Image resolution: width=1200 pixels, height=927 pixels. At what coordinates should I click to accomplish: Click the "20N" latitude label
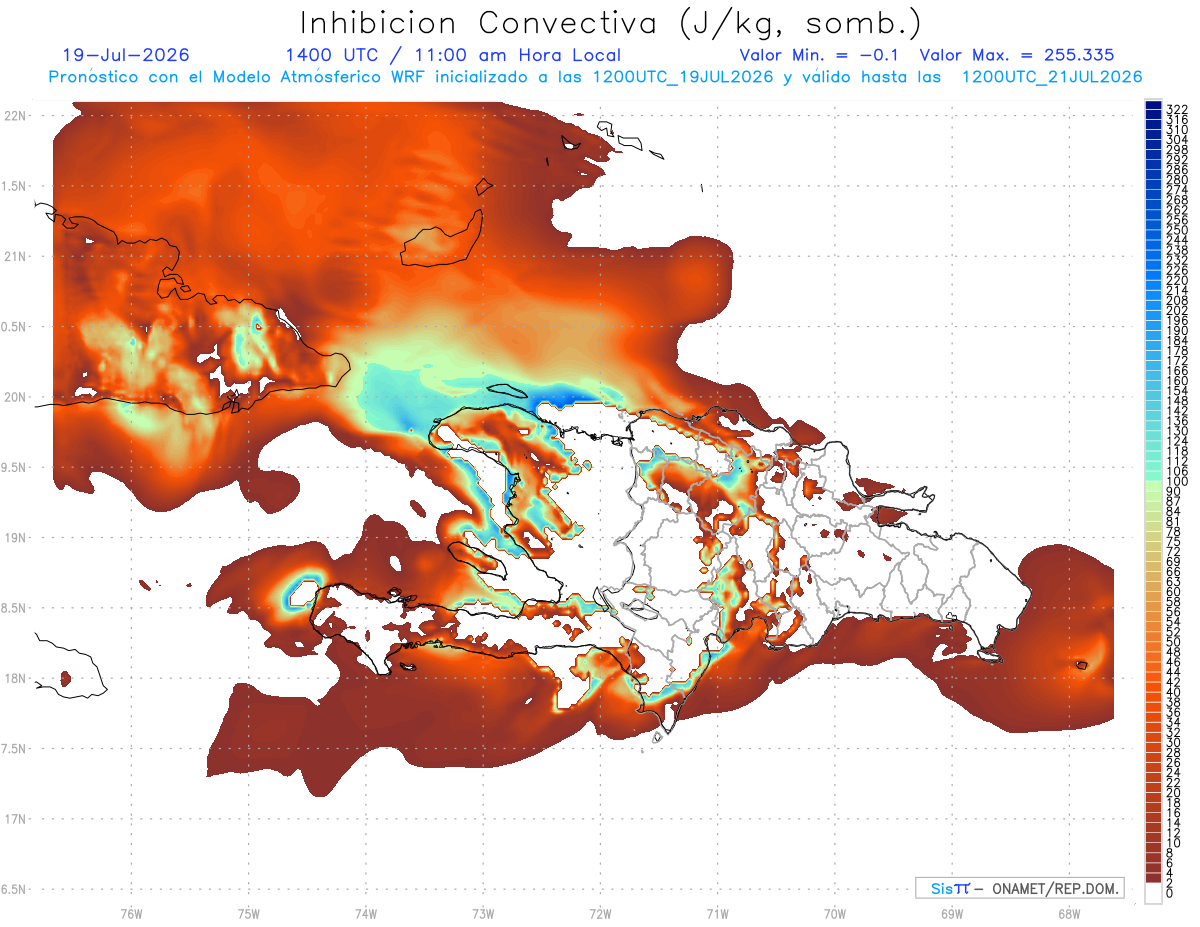(15, 397)
